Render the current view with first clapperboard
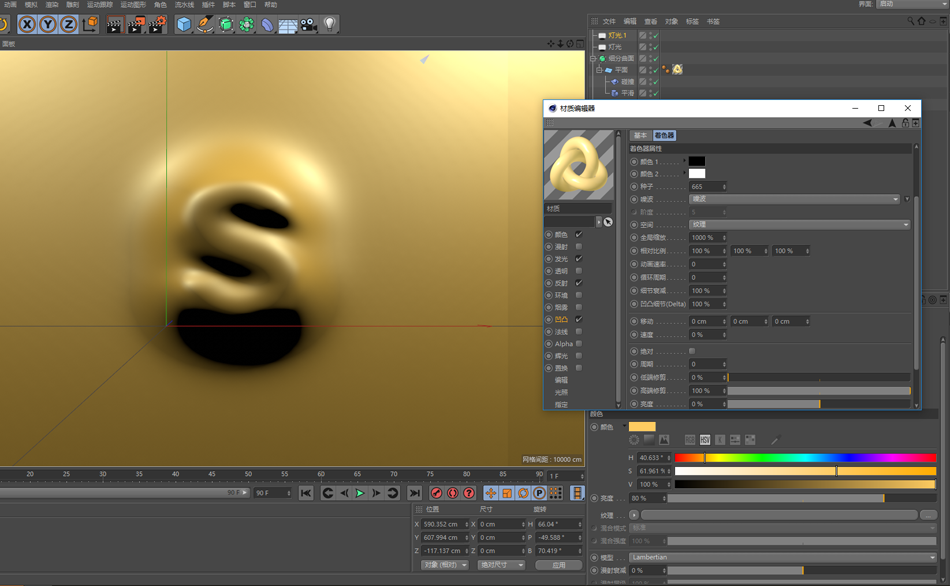 115,24
